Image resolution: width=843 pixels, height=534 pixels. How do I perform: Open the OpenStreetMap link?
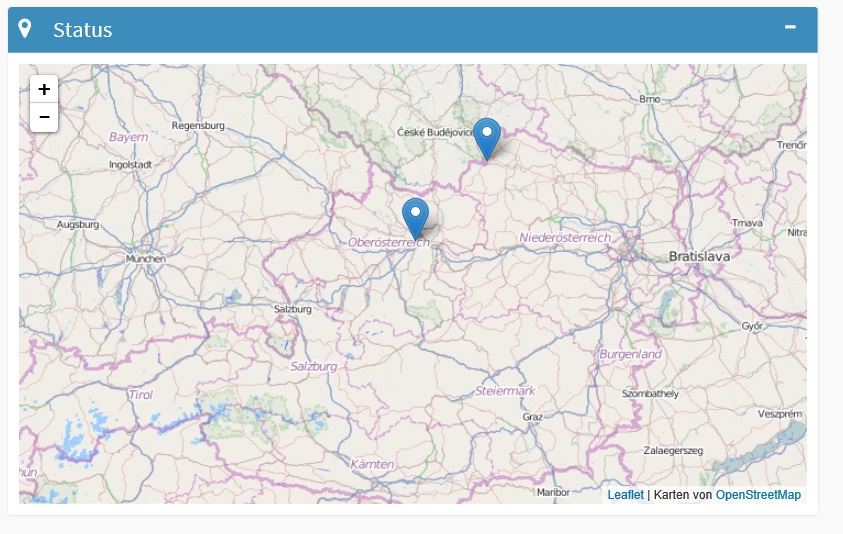point(758,495)
